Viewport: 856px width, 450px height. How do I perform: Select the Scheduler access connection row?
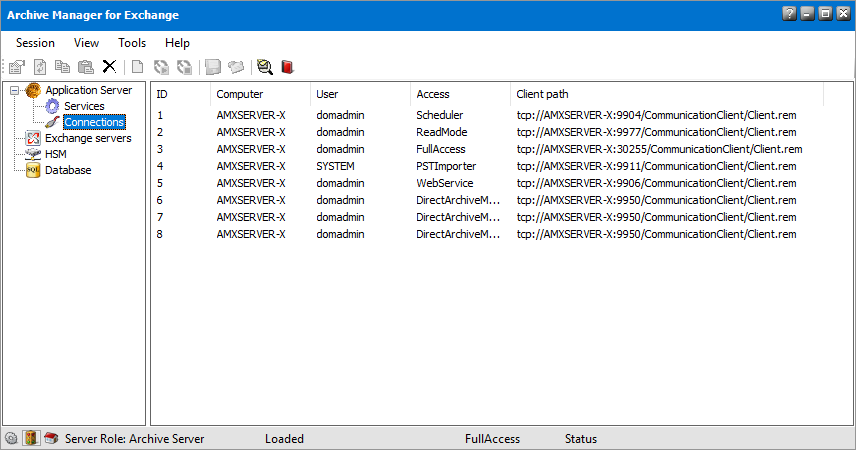point(487,115)
